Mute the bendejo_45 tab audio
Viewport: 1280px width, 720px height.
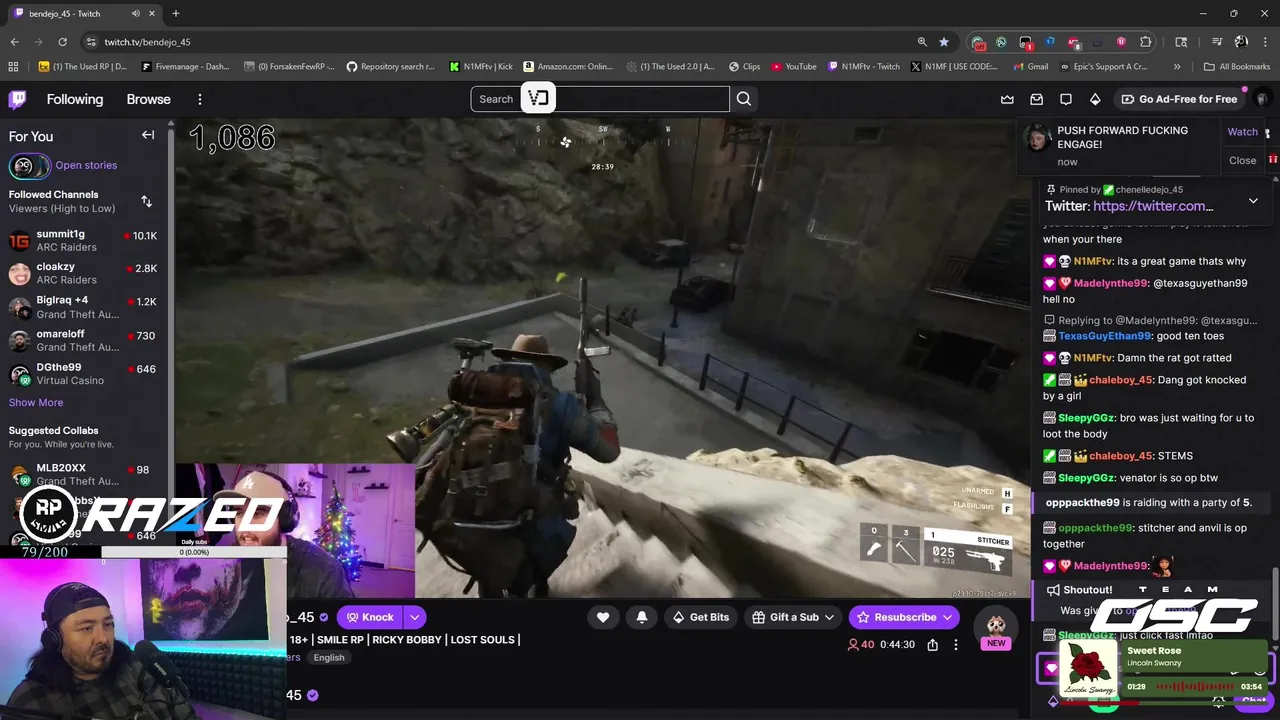(136, 13)
